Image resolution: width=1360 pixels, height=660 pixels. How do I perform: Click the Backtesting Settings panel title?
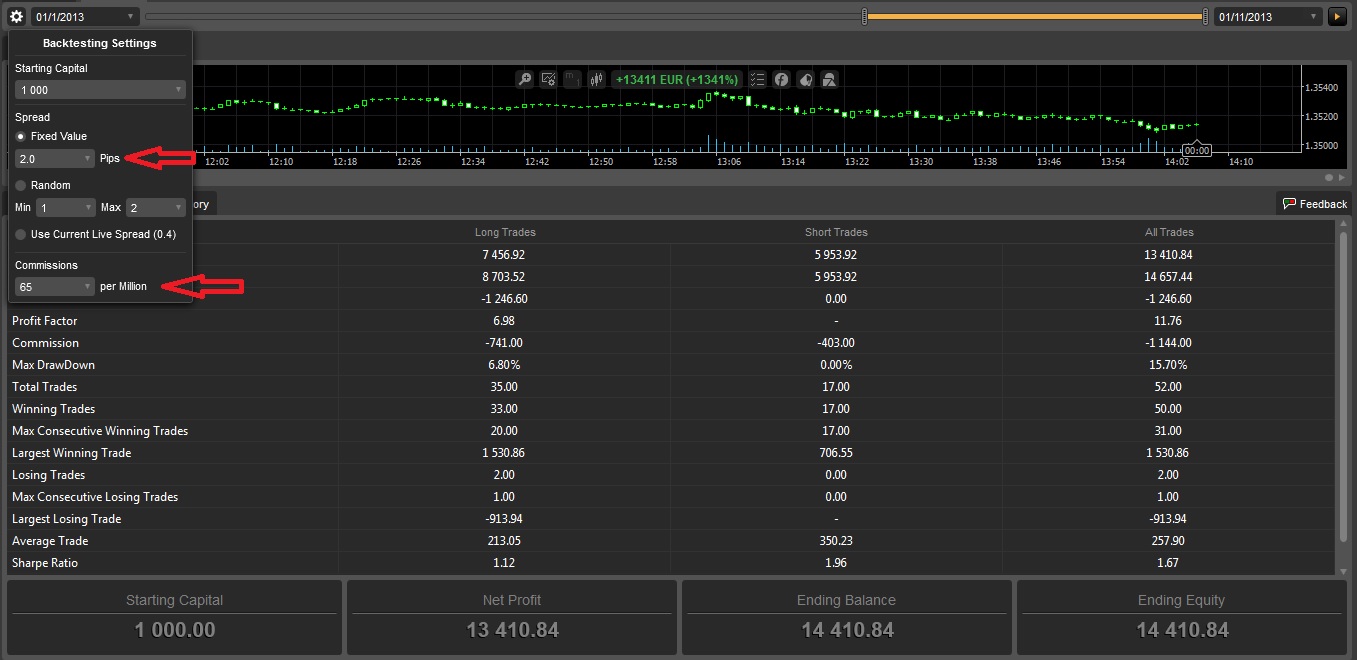point(100,44)
